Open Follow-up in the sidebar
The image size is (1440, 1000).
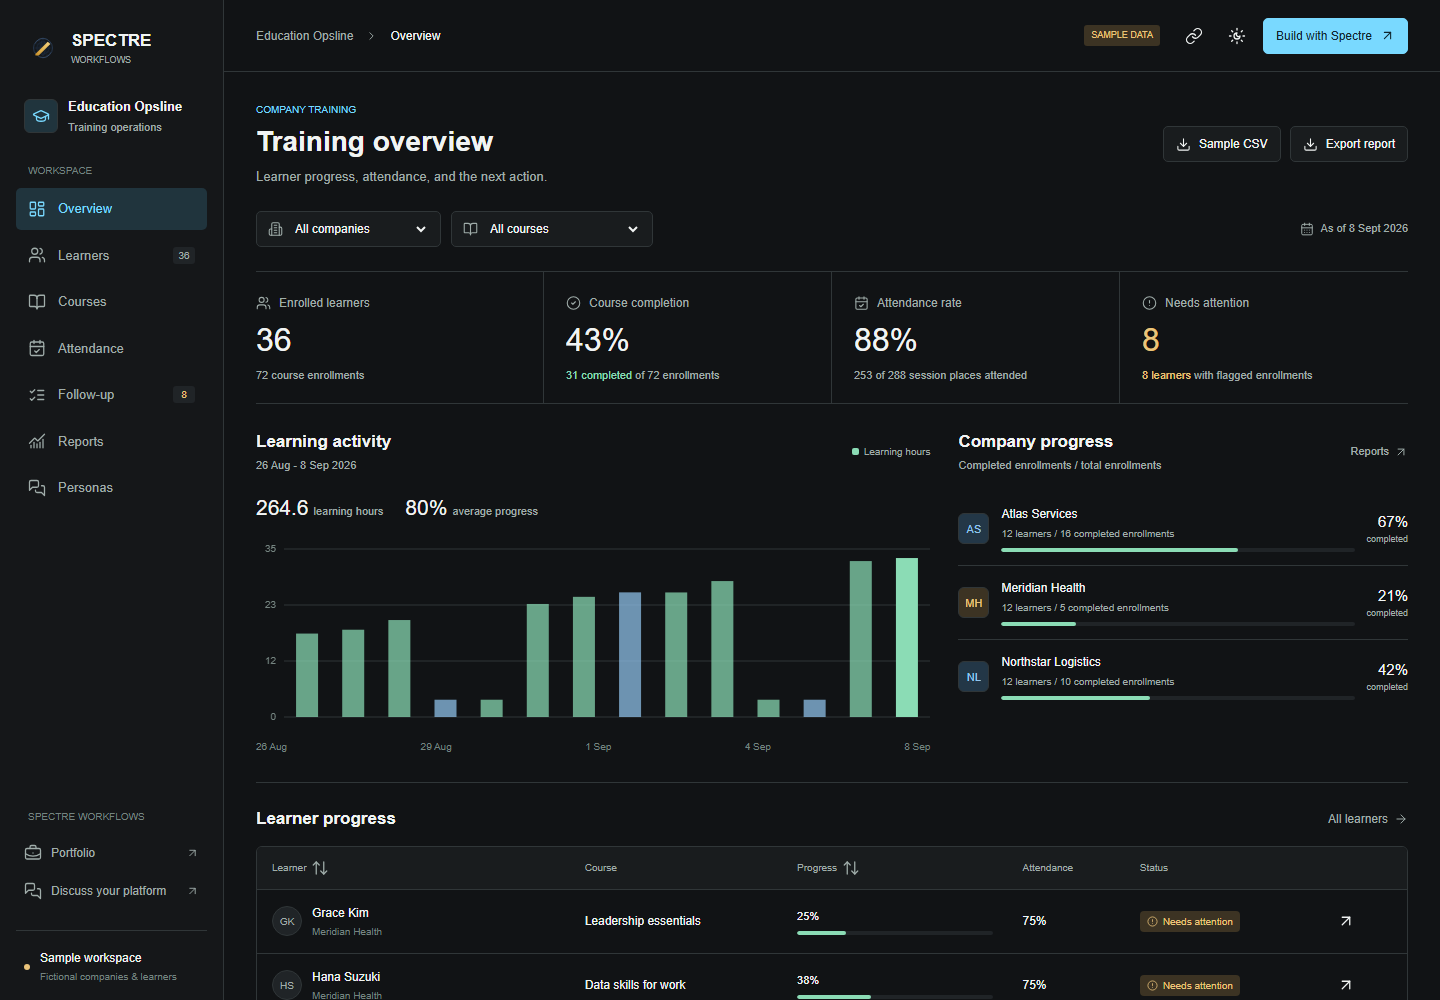111,395
